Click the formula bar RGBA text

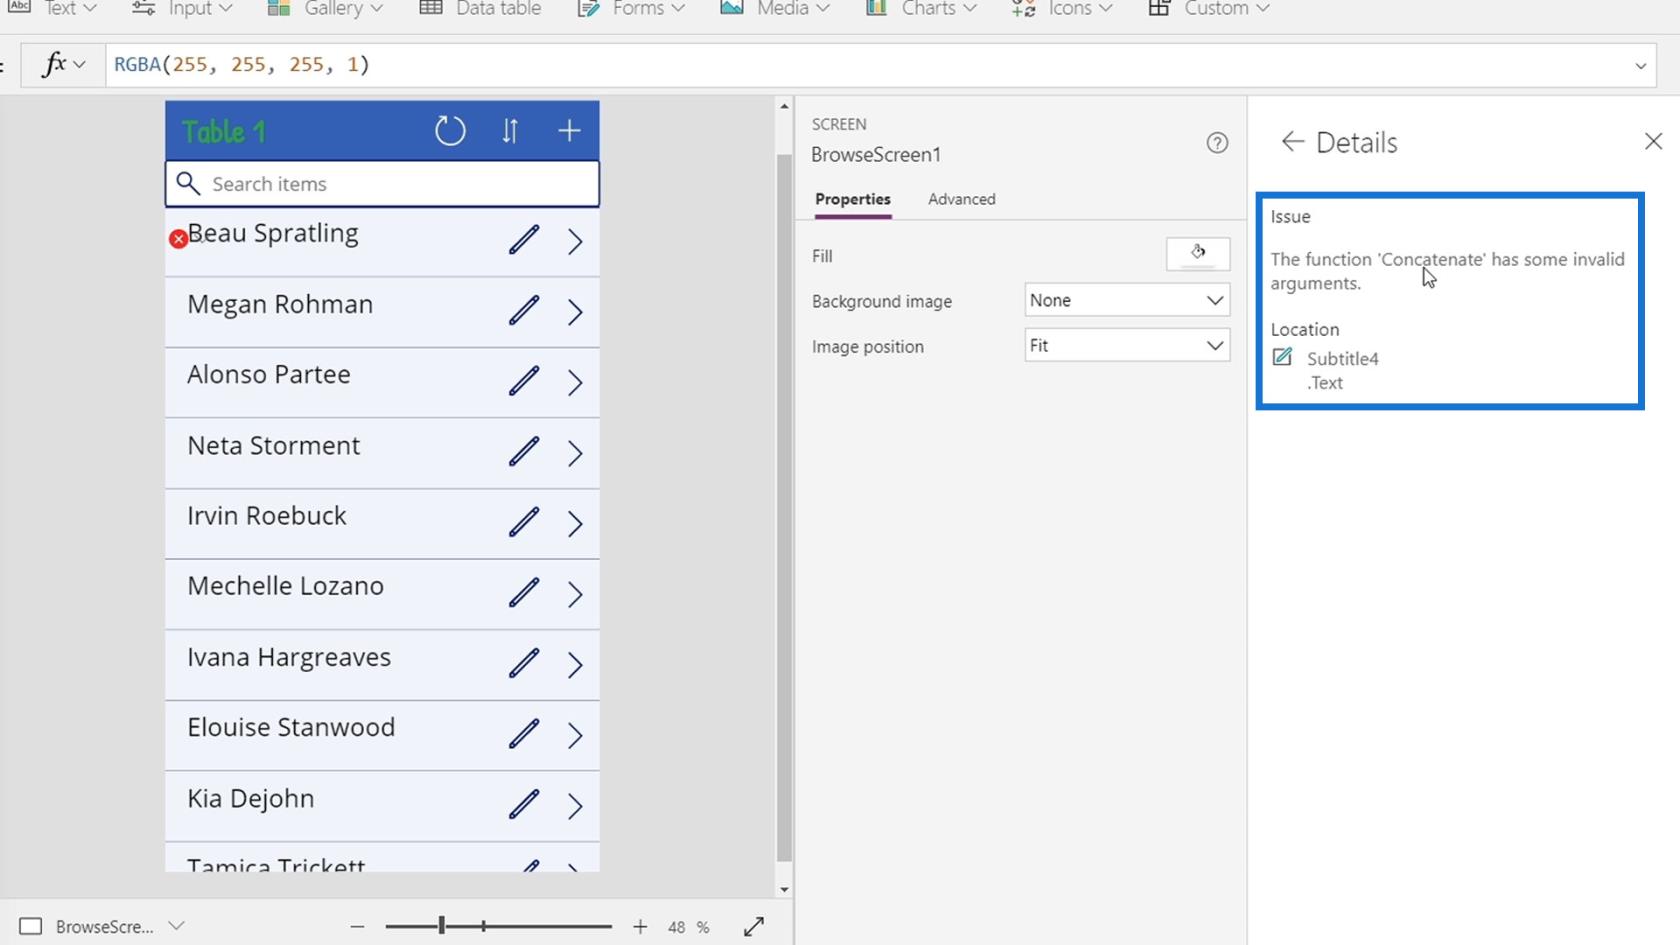241,65
